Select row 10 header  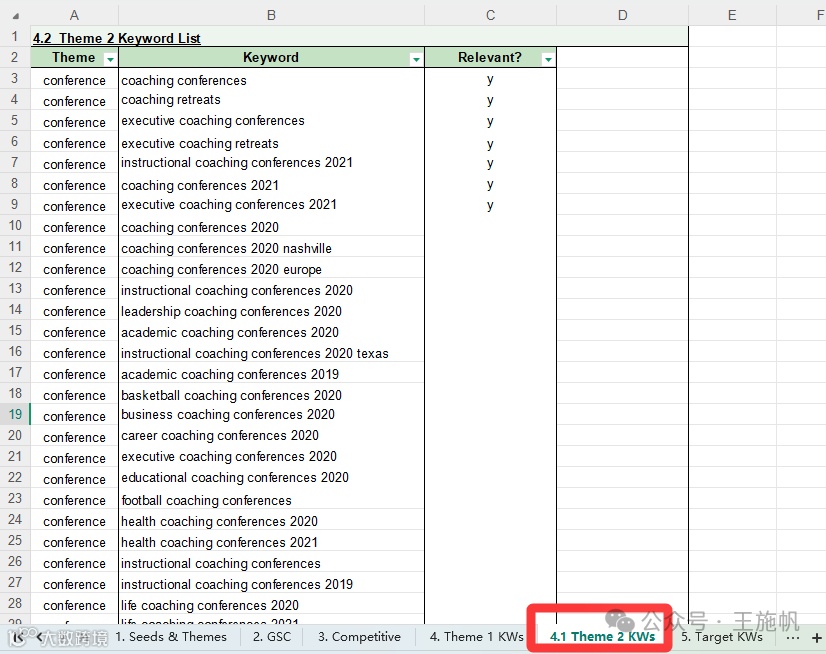15,226
